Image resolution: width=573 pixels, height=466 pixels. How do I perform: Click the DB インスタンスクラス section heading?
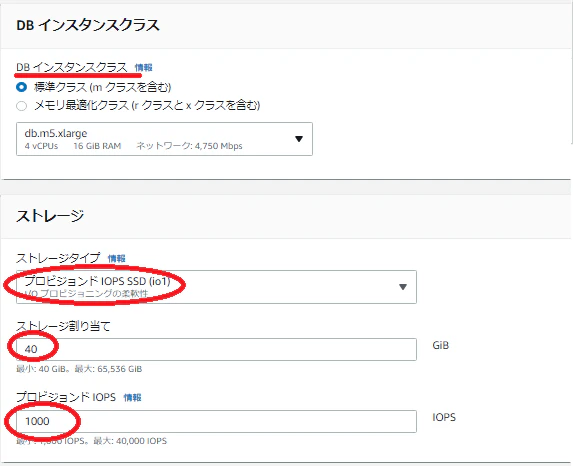(x=88, y=25)
